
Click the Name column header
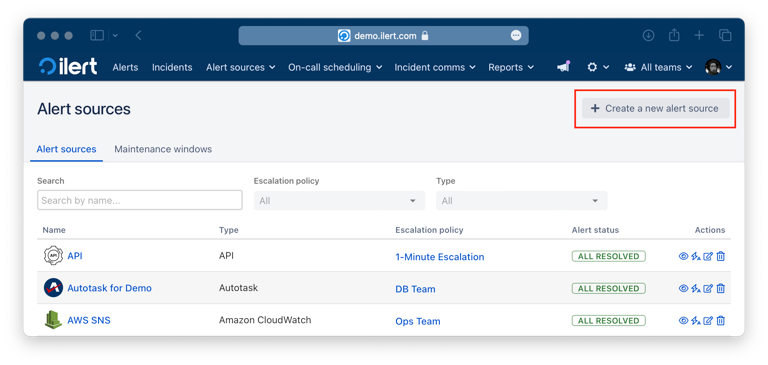54,230
